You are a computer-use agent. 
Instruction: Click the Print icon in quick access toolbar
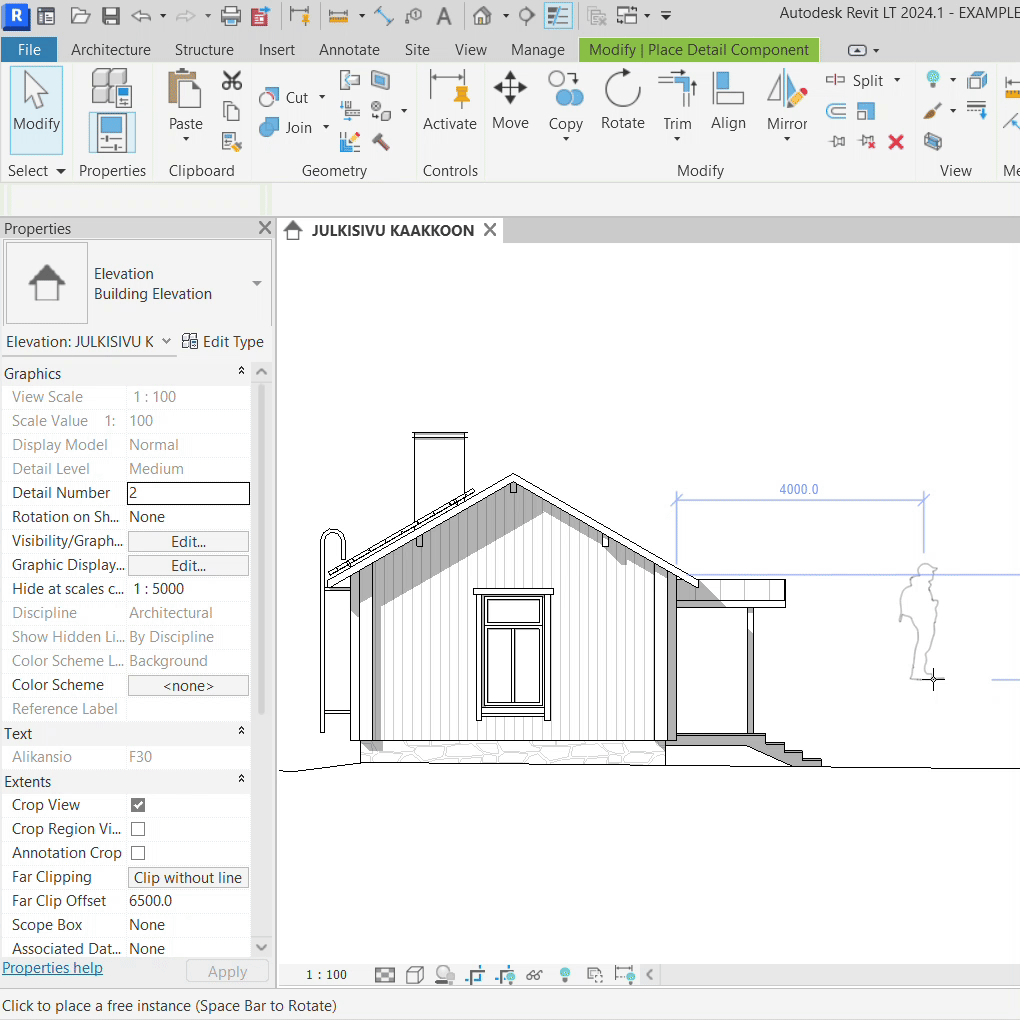[x=230, y=16]
